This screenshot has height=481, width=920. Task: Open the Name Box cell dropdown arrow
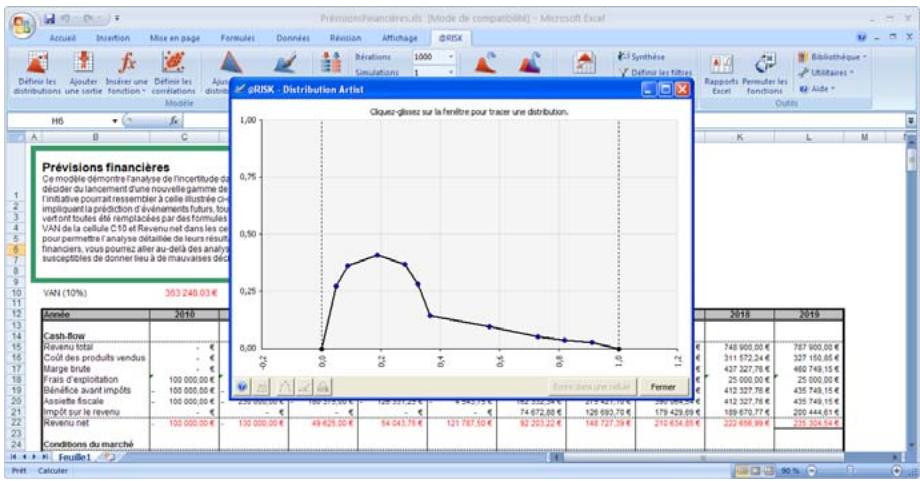coord(116,120)
